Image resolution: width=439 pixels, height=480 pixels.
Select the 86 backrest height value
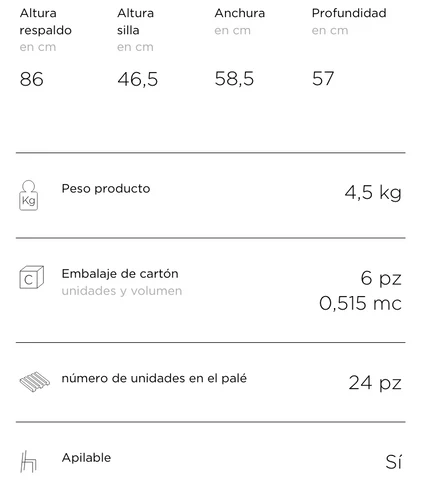tap(32, 79)
